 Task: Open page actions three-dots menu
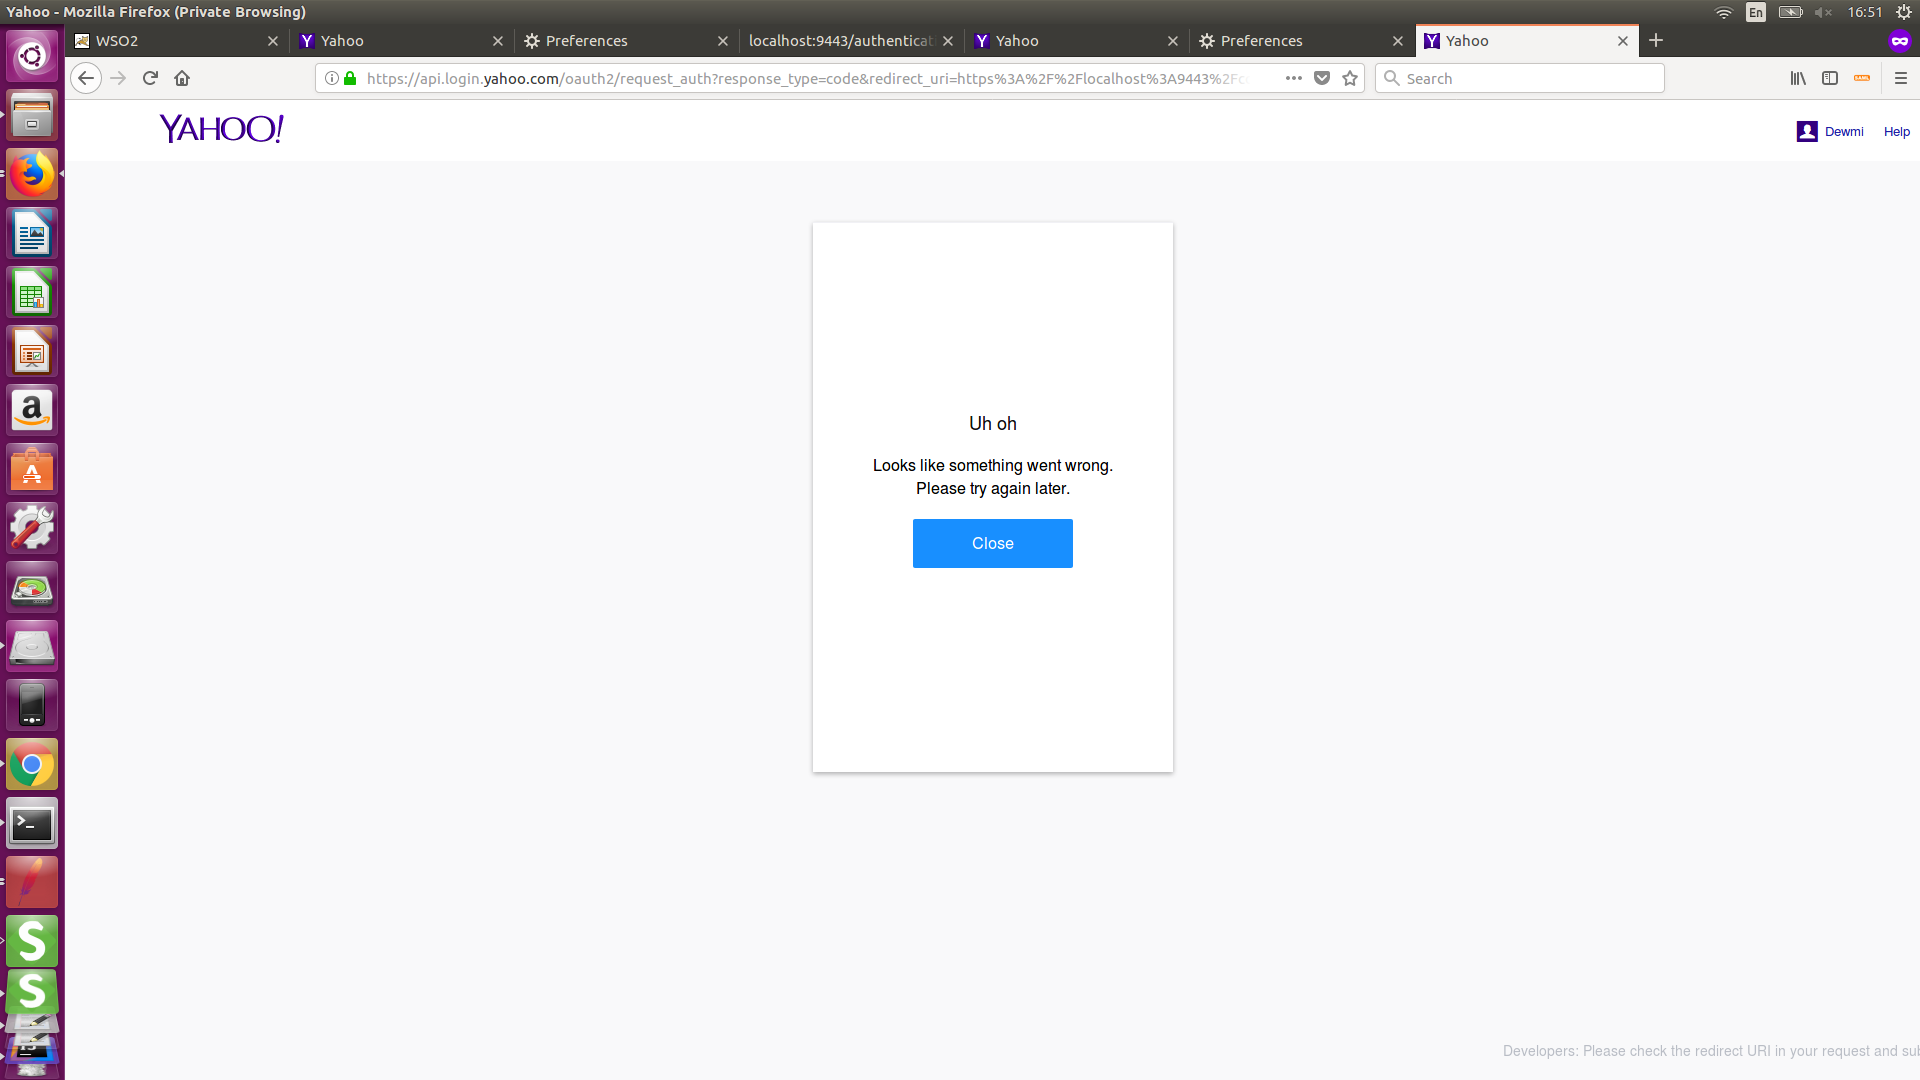click(x=1294, y=78)
